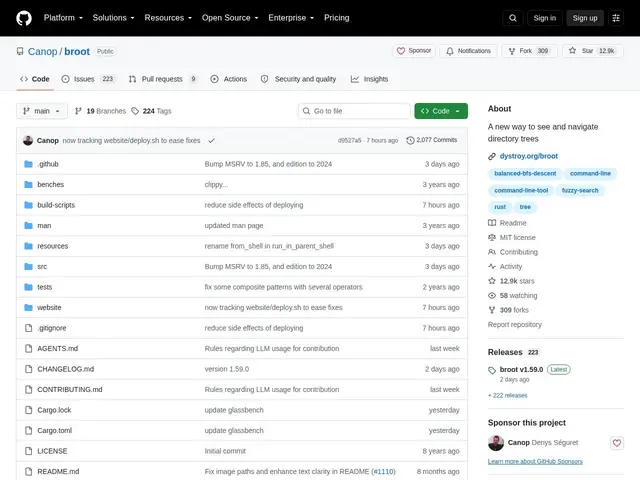Switch to the Actions tab
The width and height of the screenshot is (640, 480).
tap(229, 79)
